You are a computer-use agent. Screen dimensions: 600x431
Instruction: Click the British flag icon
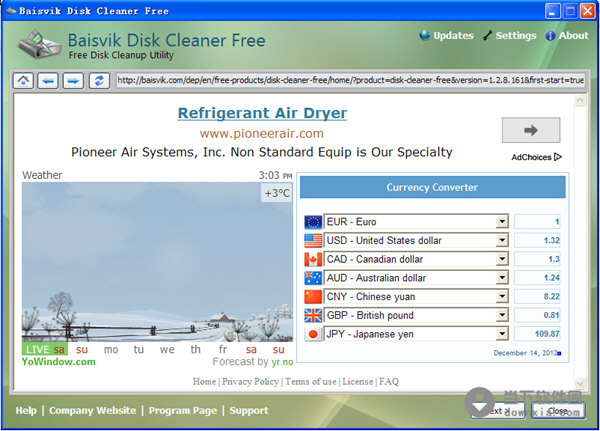pos(313,315)
